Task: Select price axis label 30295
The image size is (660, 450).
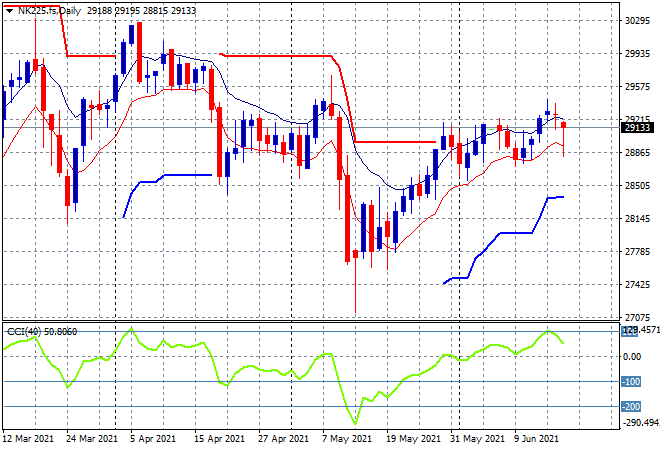Action: [637, 21]
